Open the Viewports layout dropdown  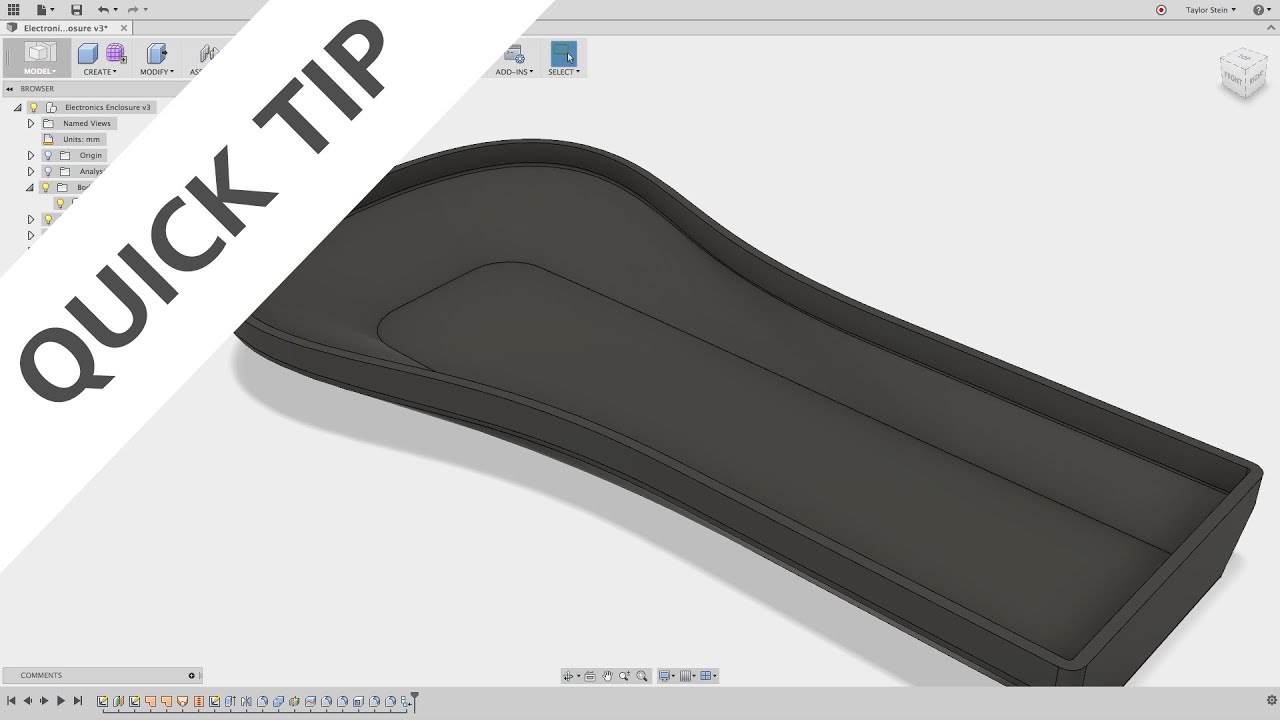(708, 676)
